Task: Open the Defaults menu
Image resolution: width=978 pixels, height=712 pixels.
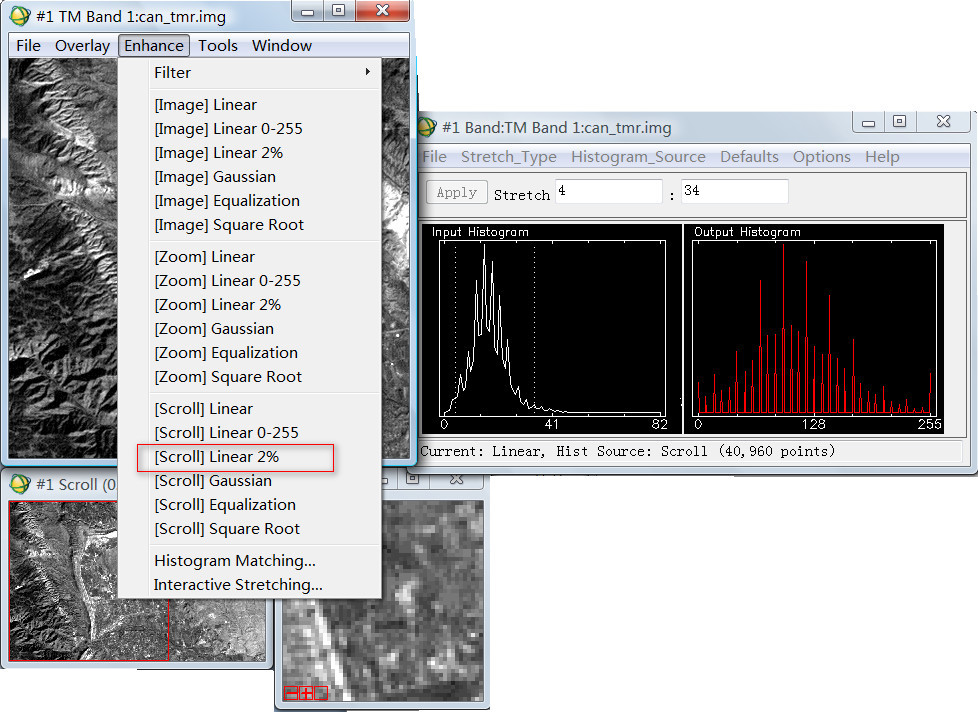Action: 749,156
